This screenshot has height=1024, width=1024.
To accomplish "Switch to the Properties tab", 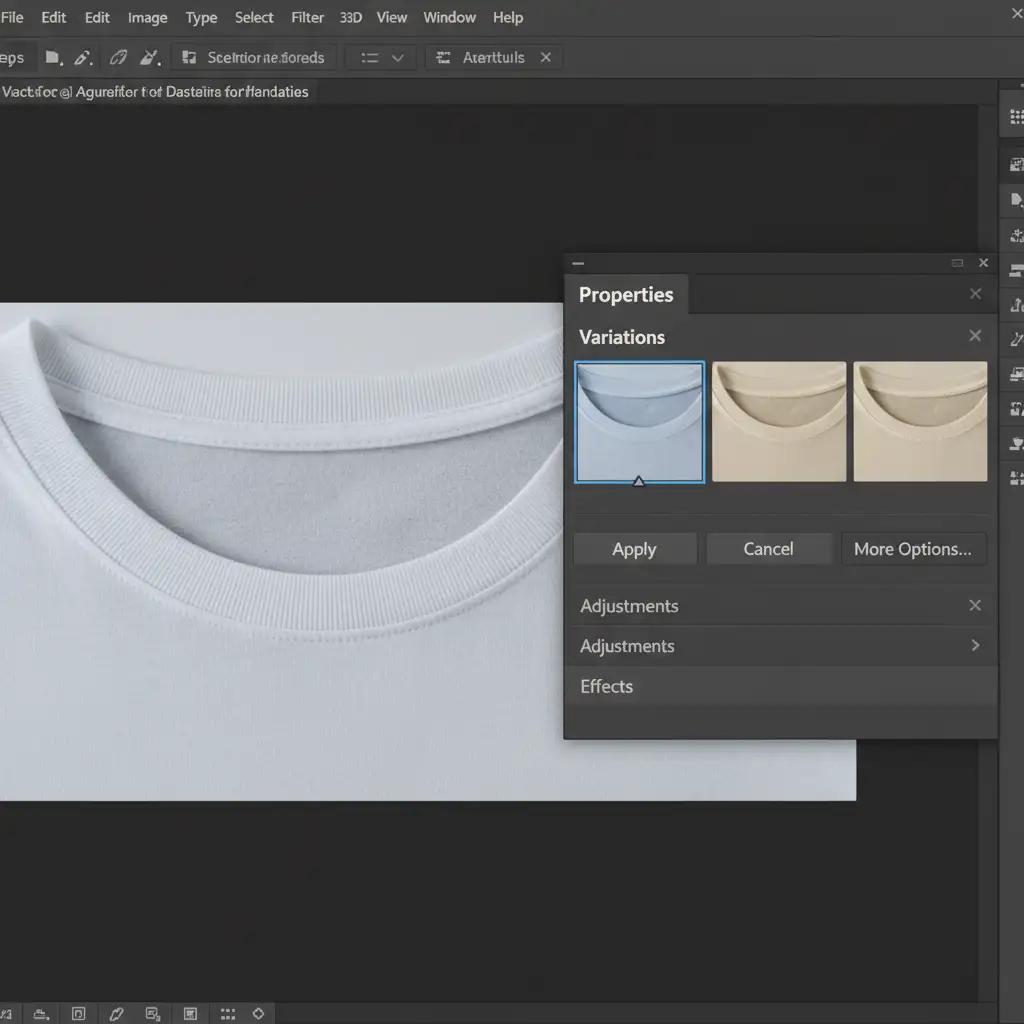I will [626, 295].
